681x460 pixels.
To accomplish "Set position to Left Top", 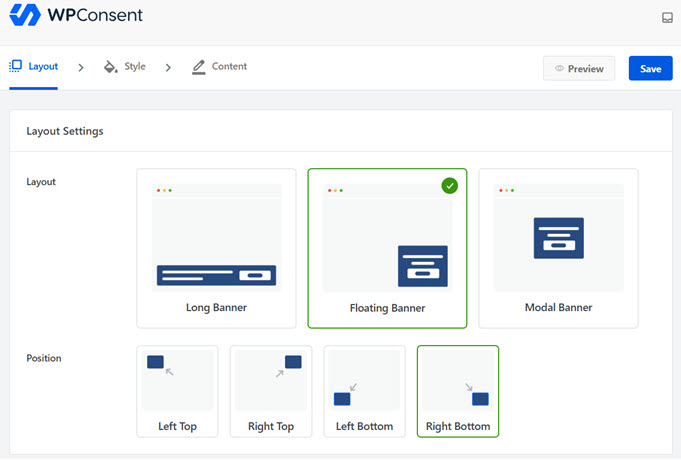I will click(x=177, y=426).
